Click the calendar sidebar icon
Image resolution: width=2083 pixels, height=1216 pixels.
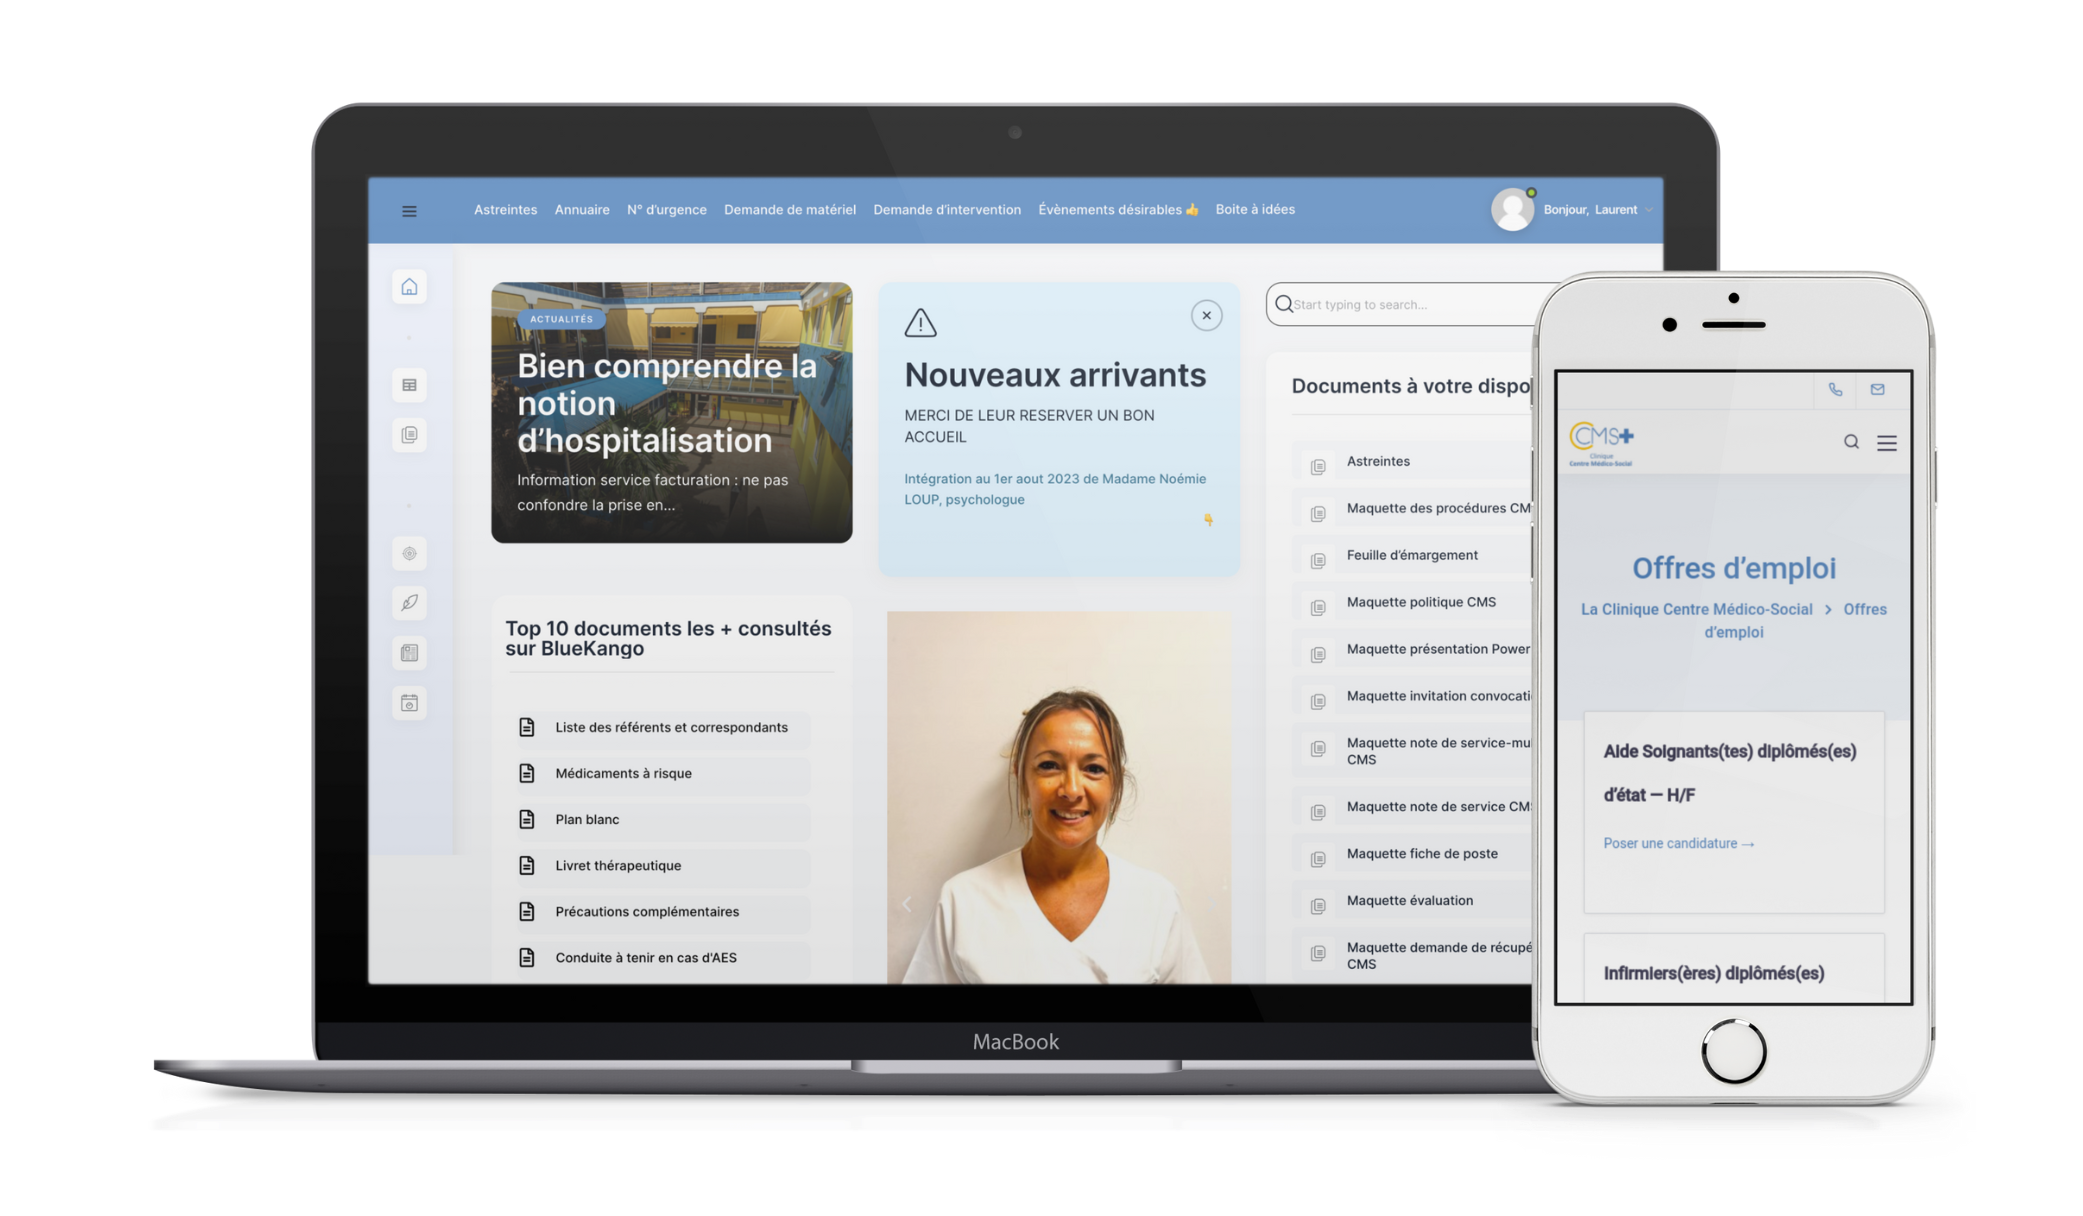(410, 704)
